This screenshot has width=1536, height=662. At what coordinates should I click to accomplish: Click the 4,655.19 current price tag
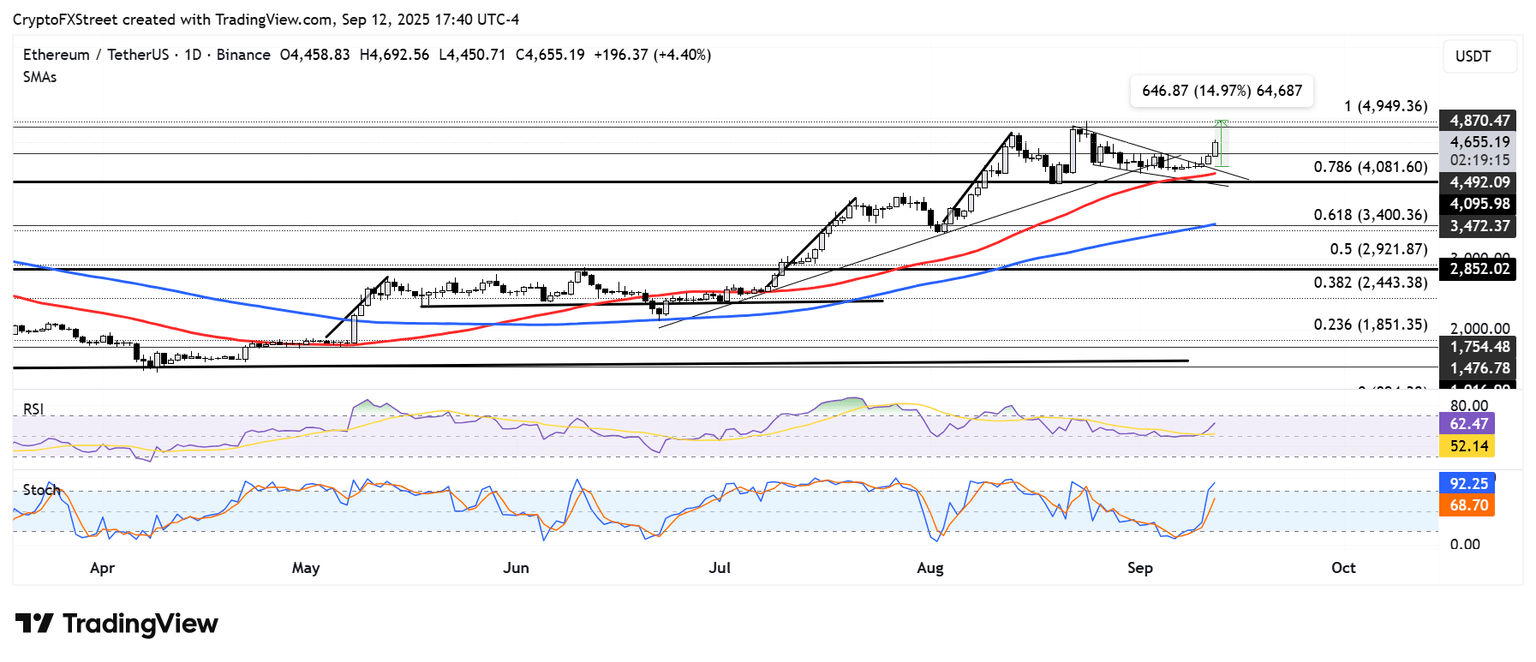[1474, 143]
